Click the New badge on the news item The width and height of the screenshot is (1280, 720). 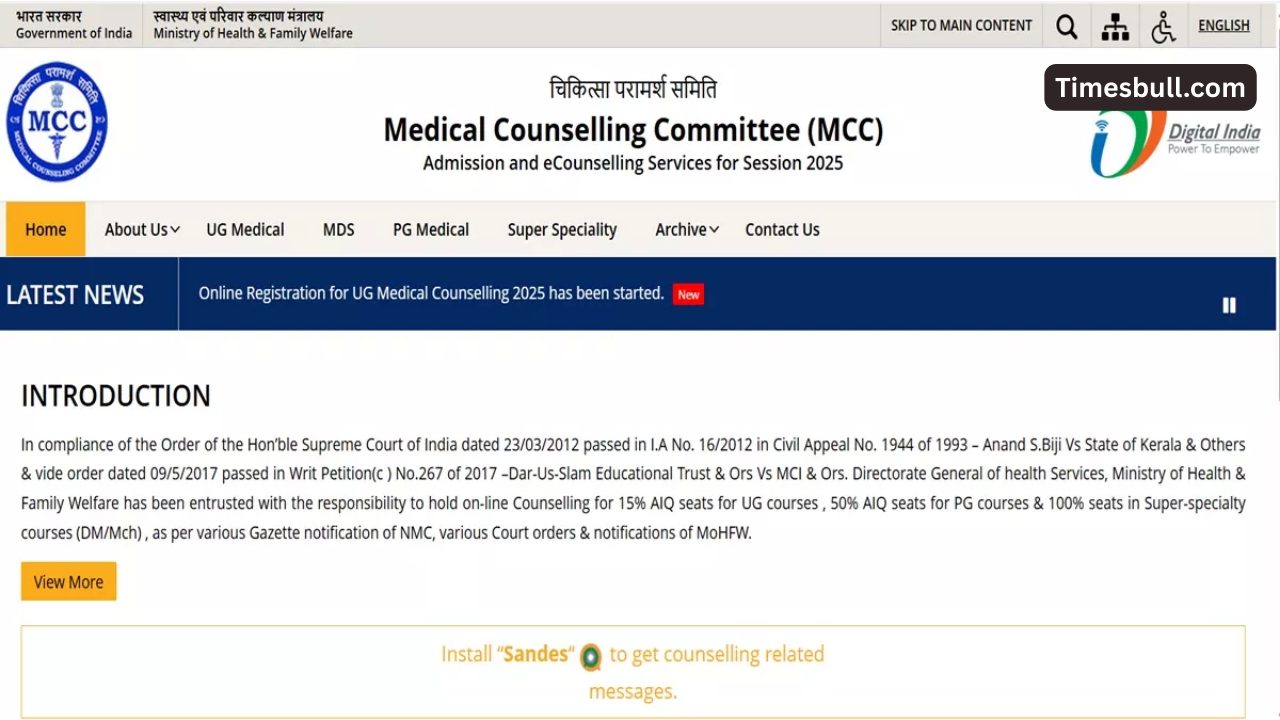coord(688,294)
